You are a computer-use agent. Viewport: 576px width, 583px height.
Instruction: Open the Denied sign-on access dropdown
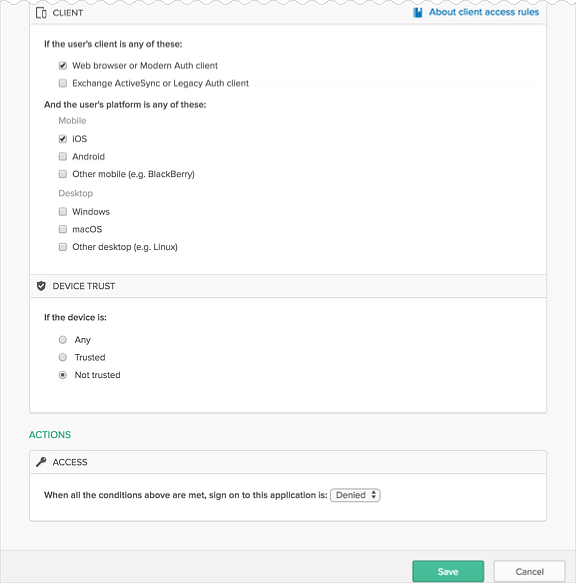[355, 495]
